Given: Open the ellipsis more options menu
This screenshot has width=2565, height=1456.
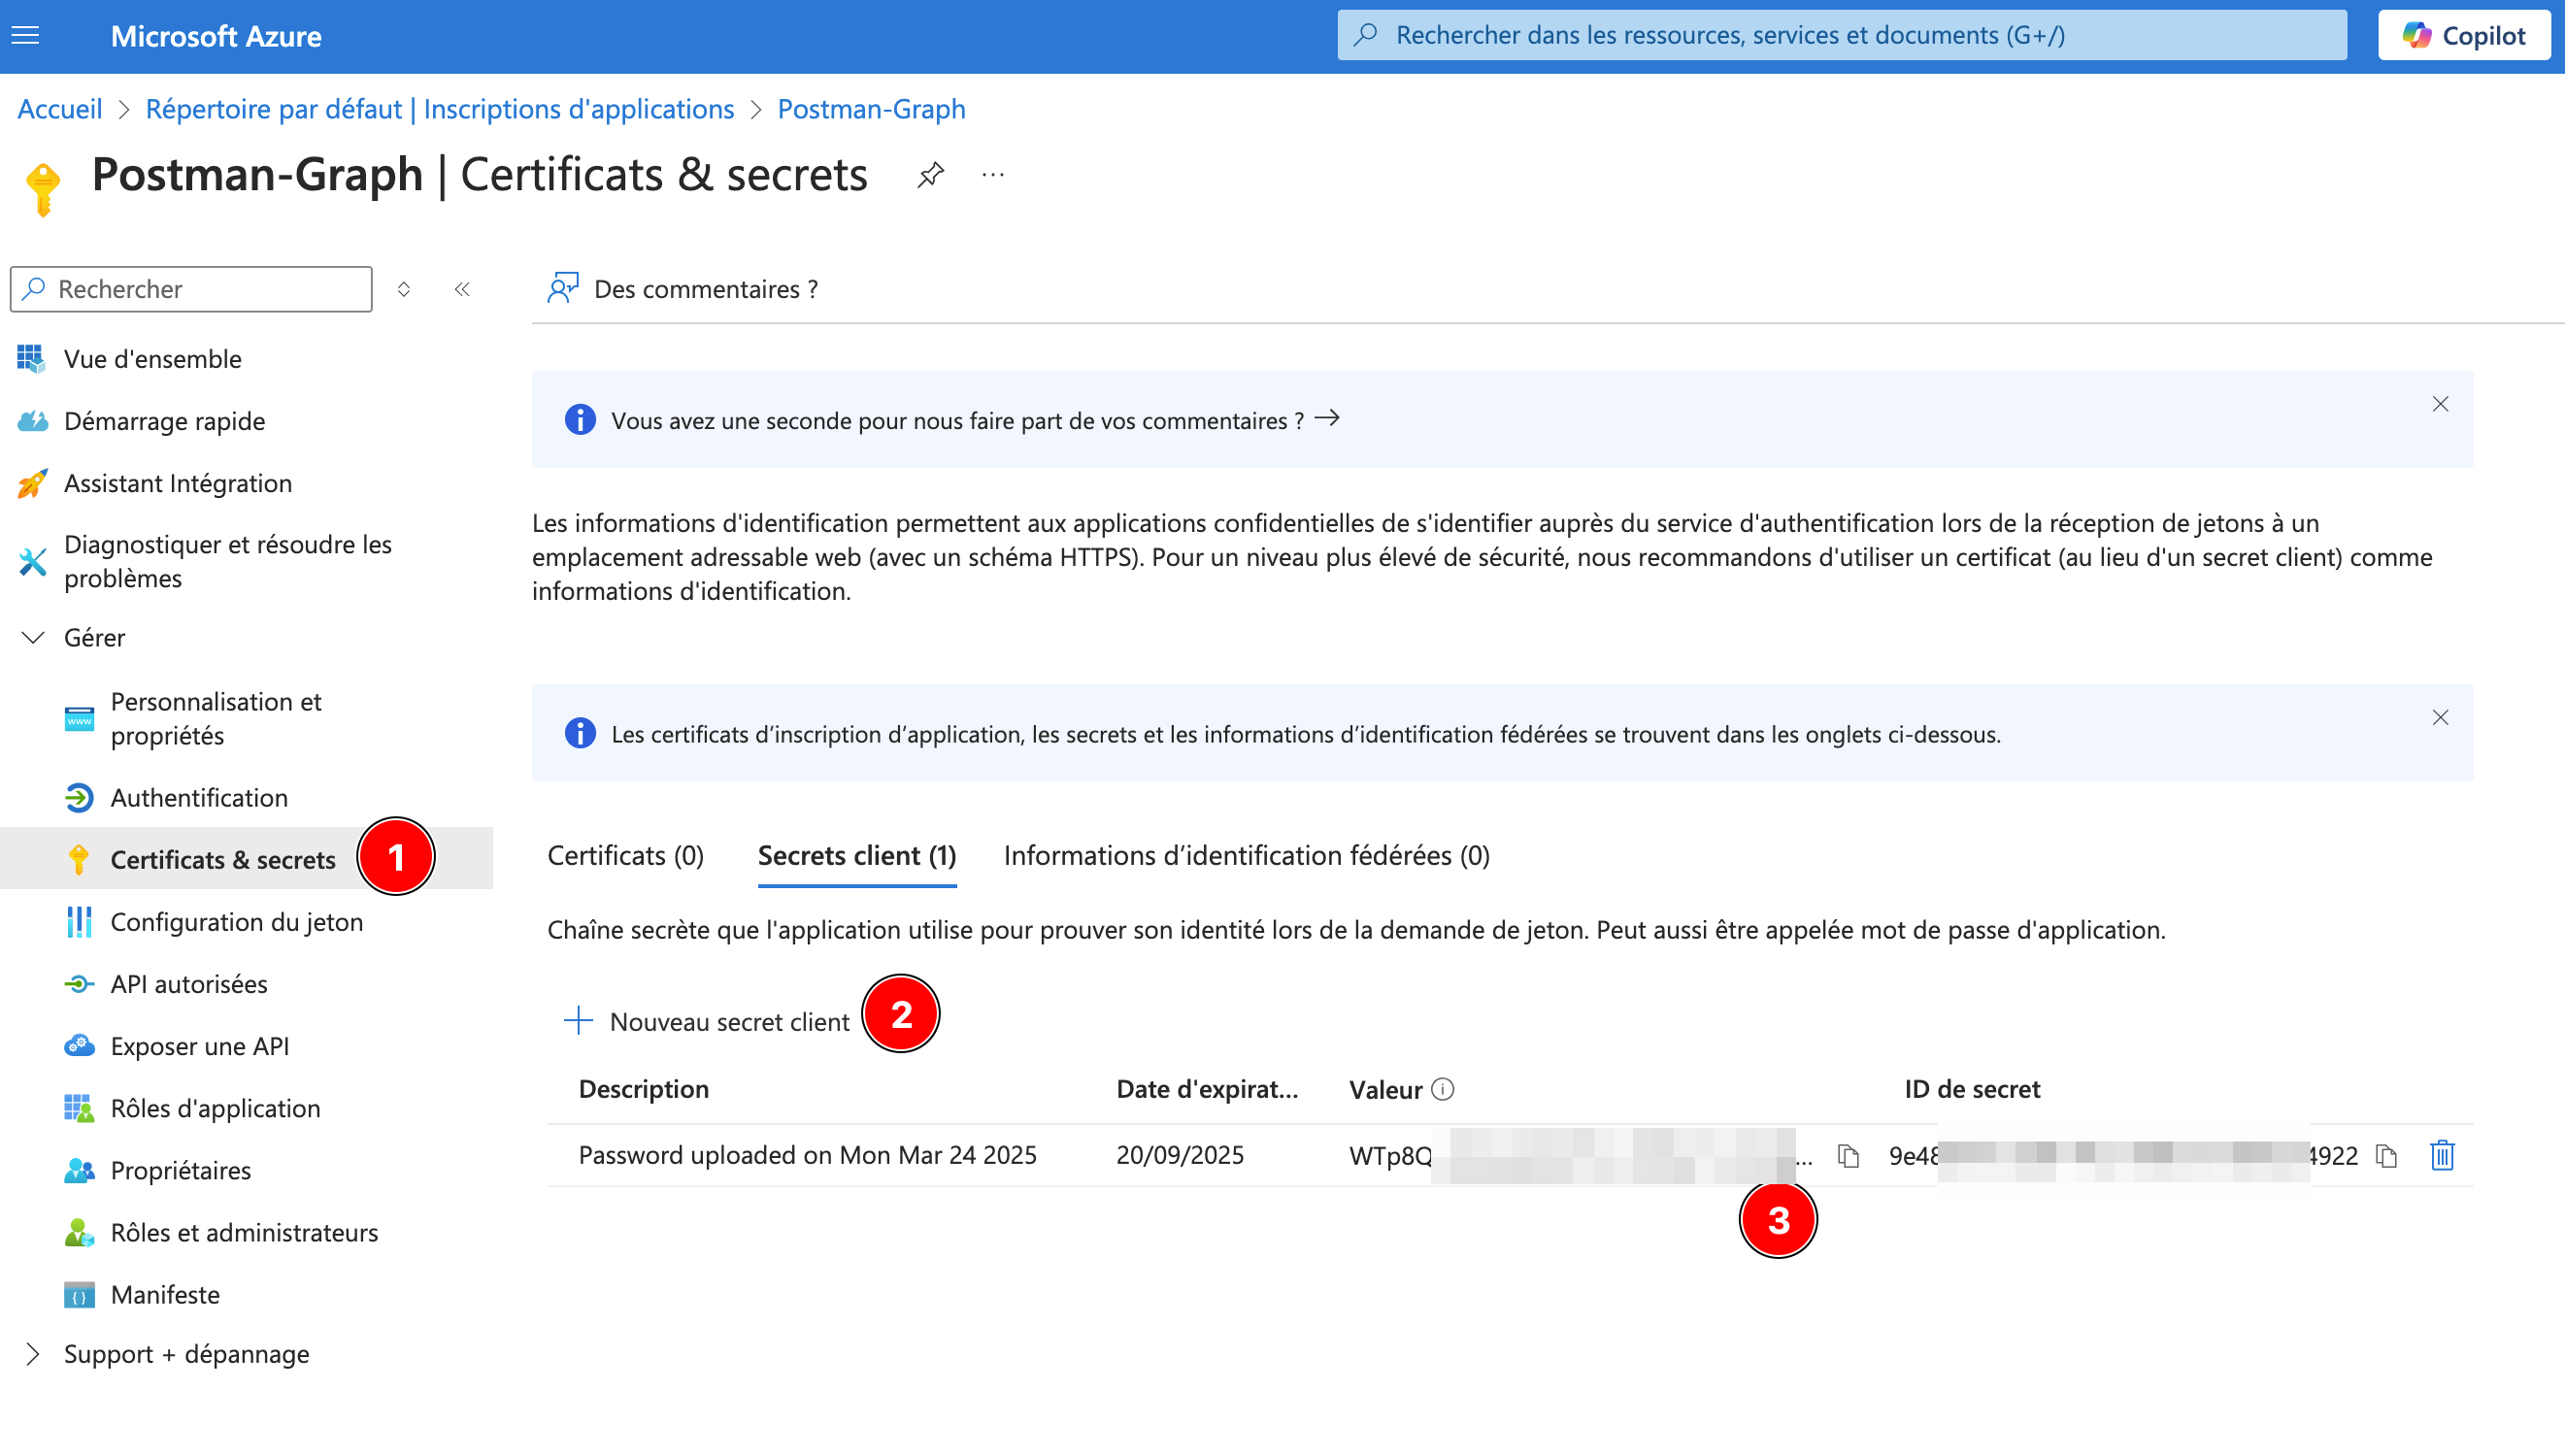Looking at the screenshot, I should tap(992, 175).
